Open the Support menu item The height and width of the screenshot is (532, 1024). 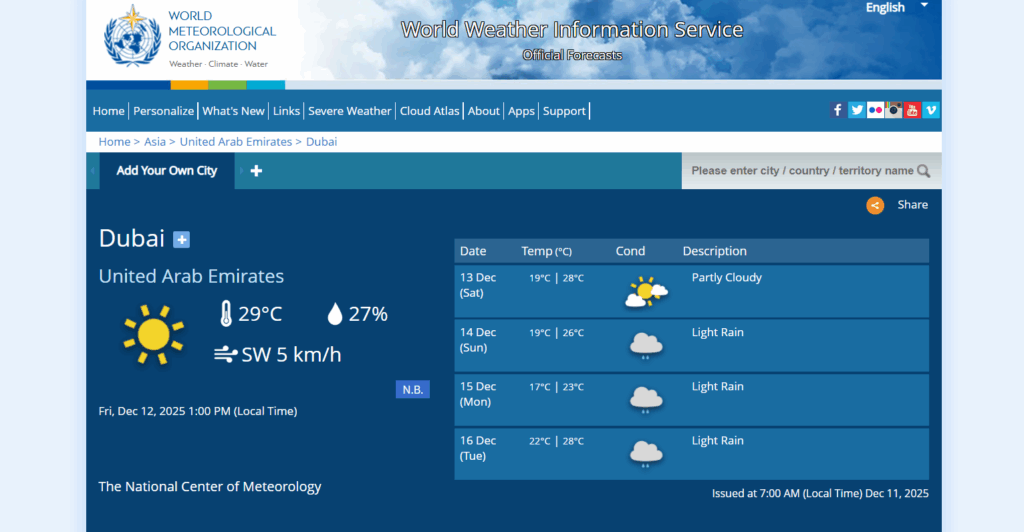tap(564, 111)
